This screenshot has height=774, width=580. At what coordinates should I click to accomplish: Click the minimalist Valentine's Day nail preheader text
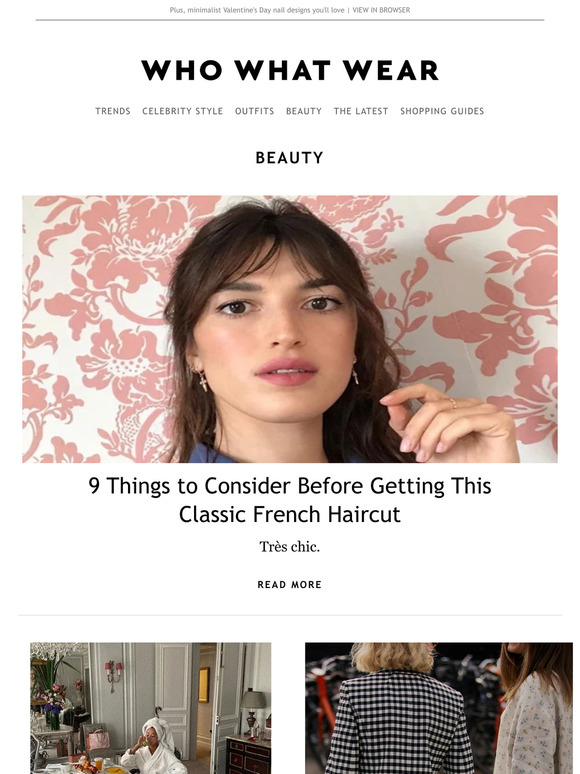coord(257,10)
